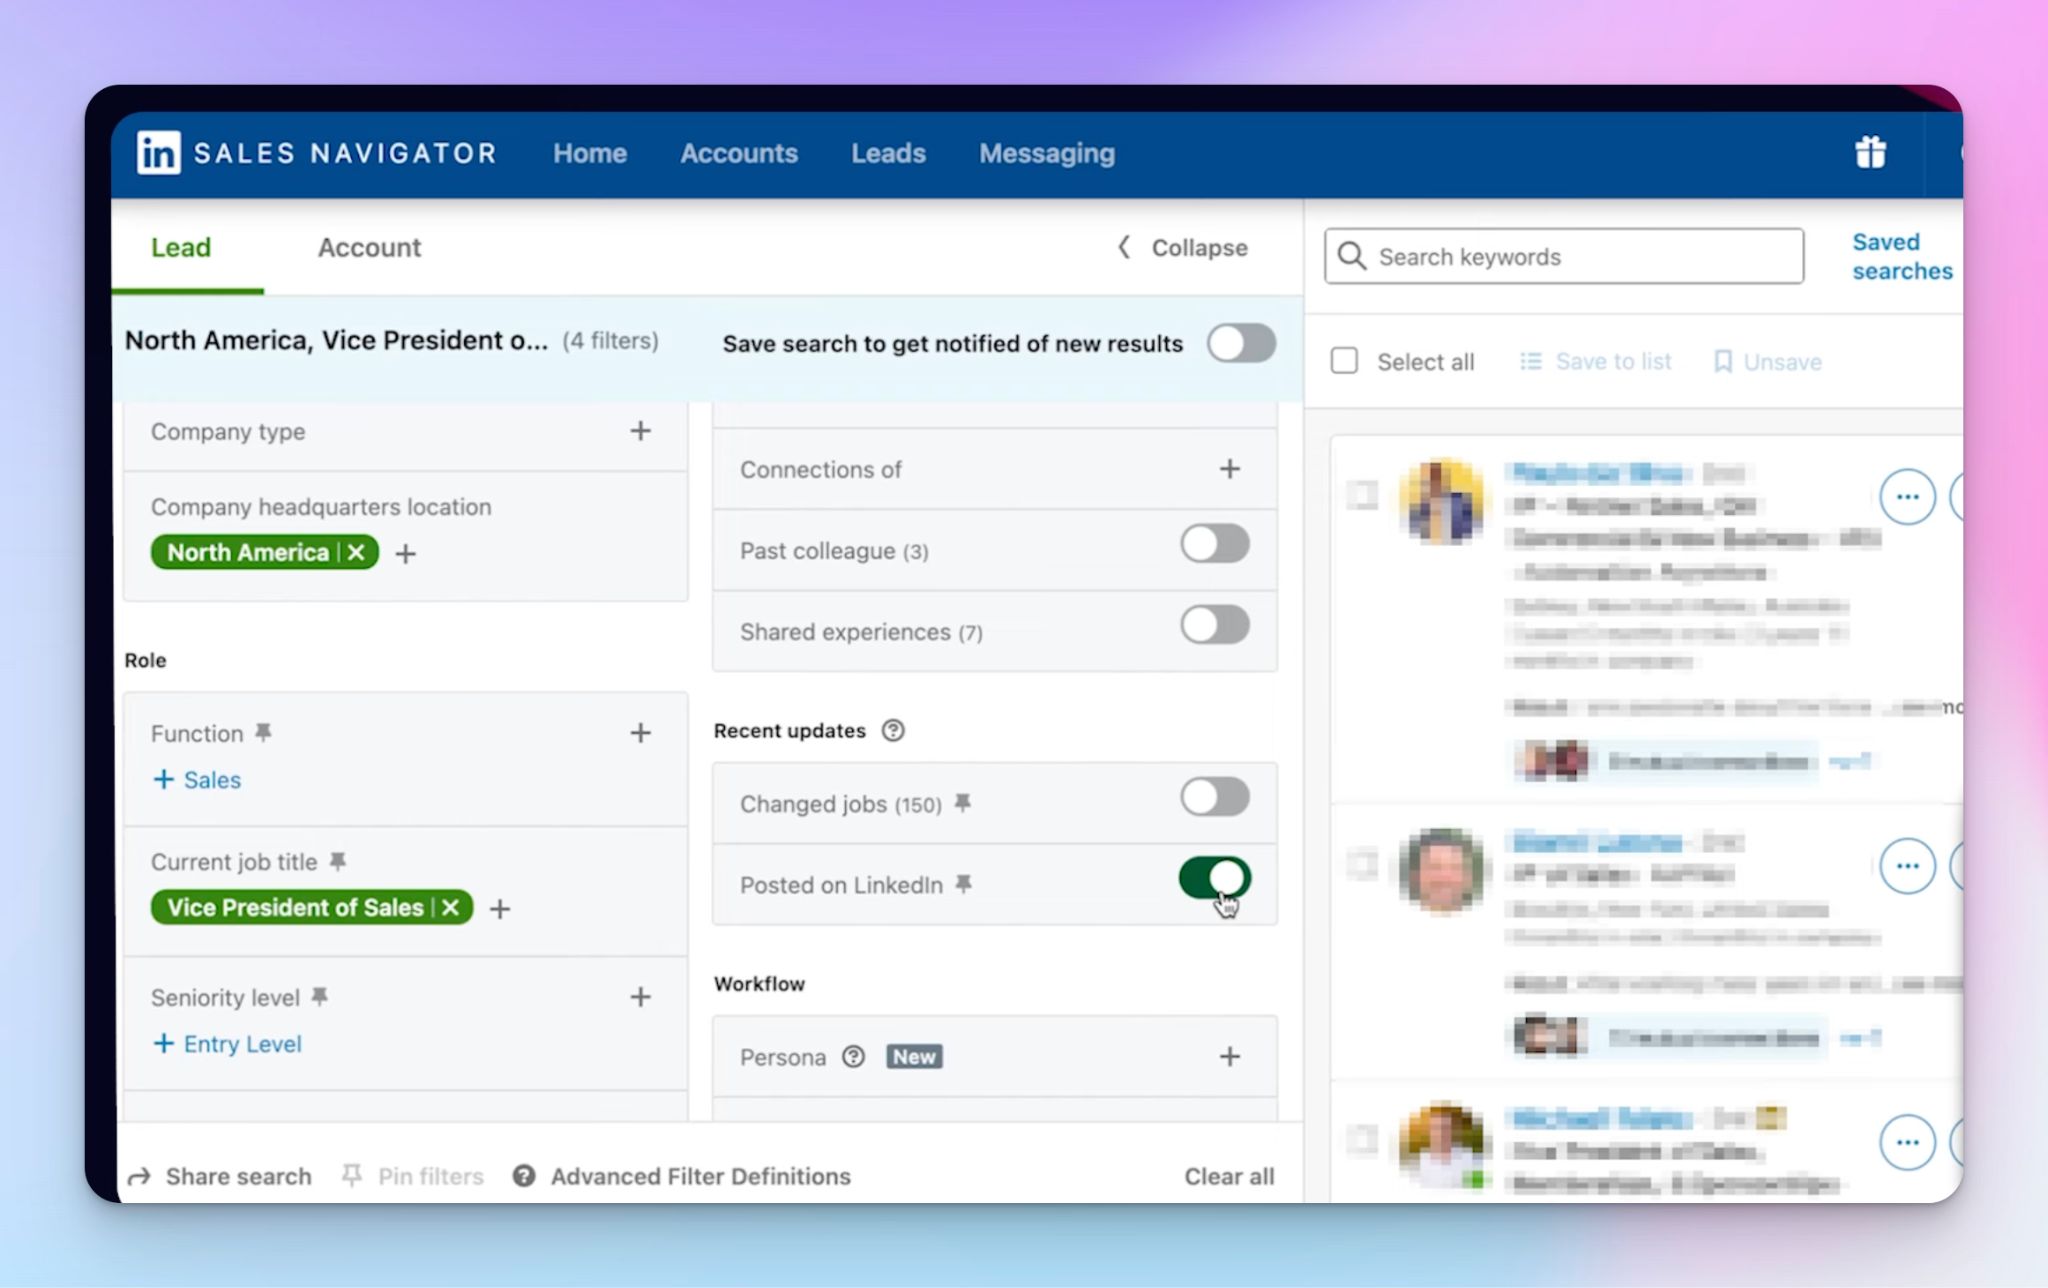Expand the Function filter
Image resolution: width=2048 pixels, height=1288 pixels.
640,733
